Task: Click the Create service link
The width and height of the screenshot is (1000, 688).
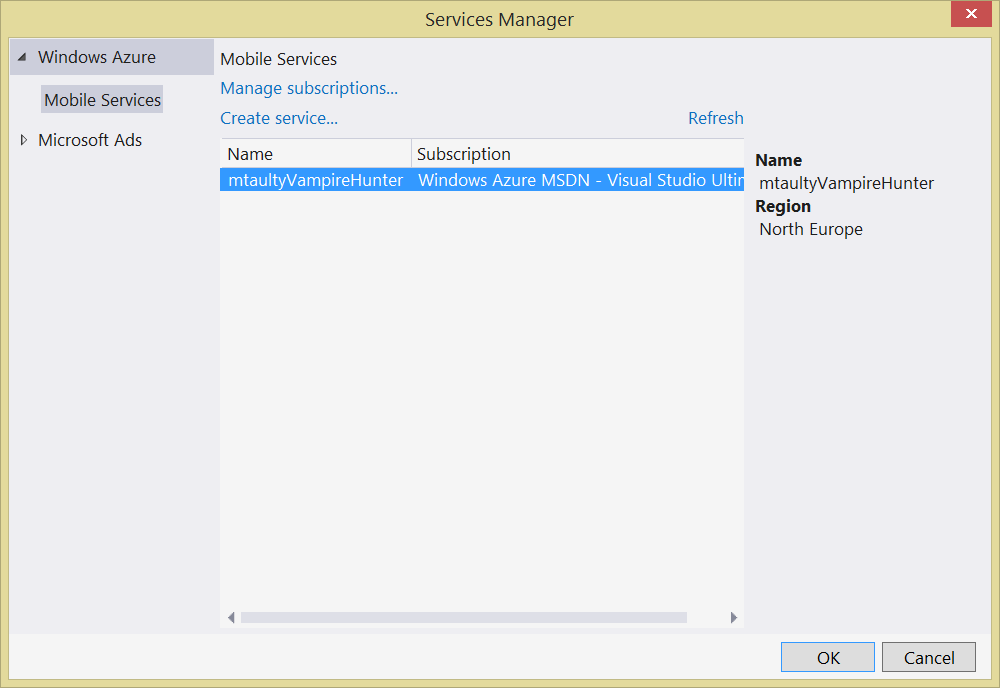Action: click(279, 118)
